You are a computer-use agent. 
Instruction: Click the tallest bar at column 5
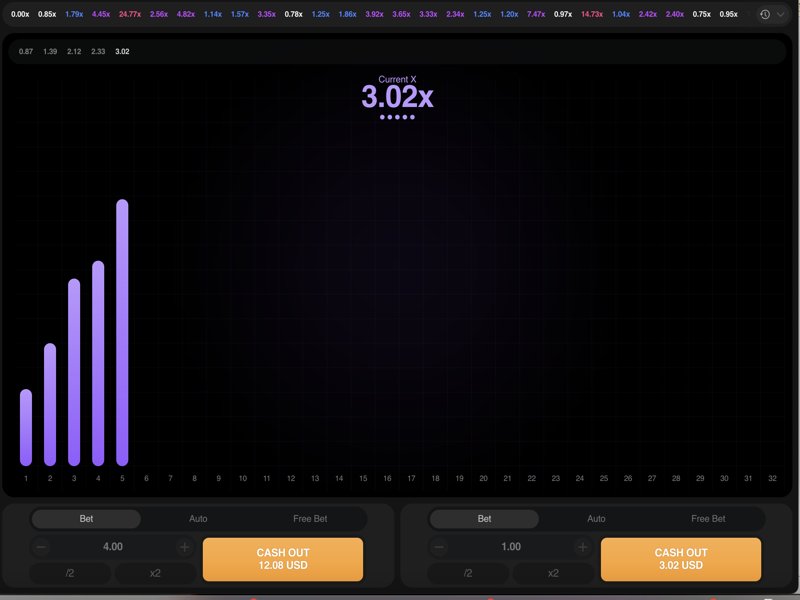(122, 333)
